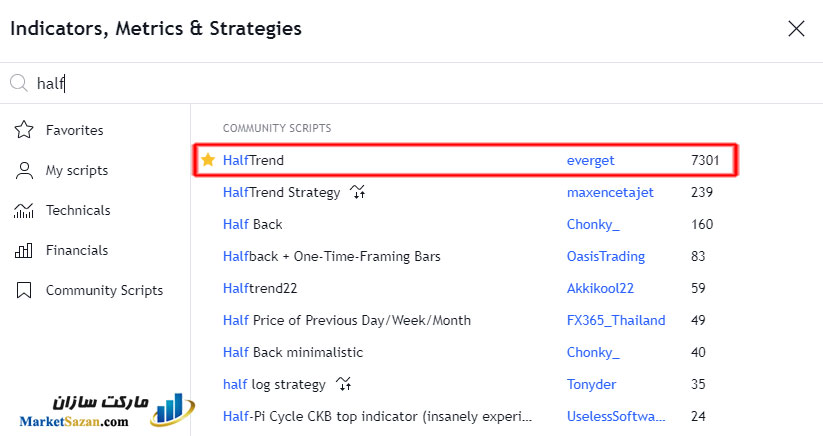Add Halfback + One-Time-Framing Bars script
The height and width of the screenshot is (436, 823).
click(331, 256)
